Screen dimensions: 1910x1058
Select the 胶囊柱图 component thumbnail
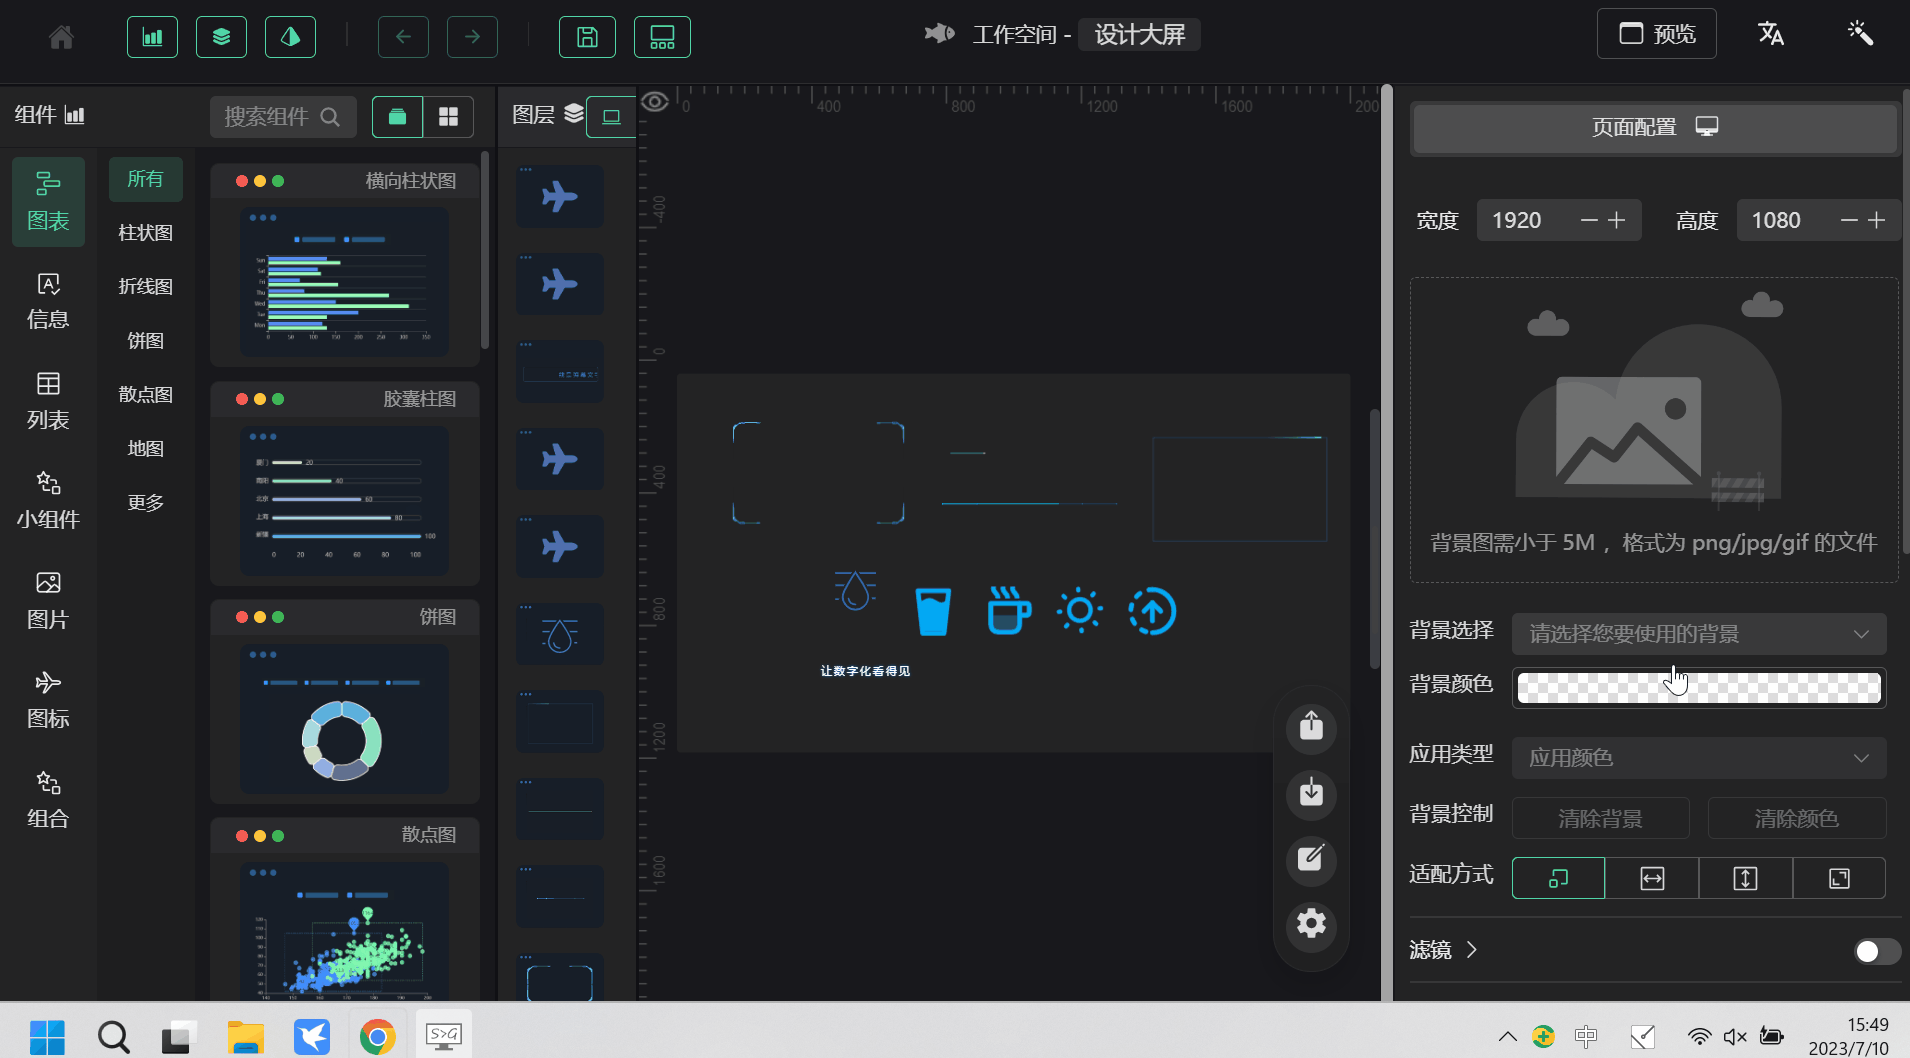pos(344,499)
